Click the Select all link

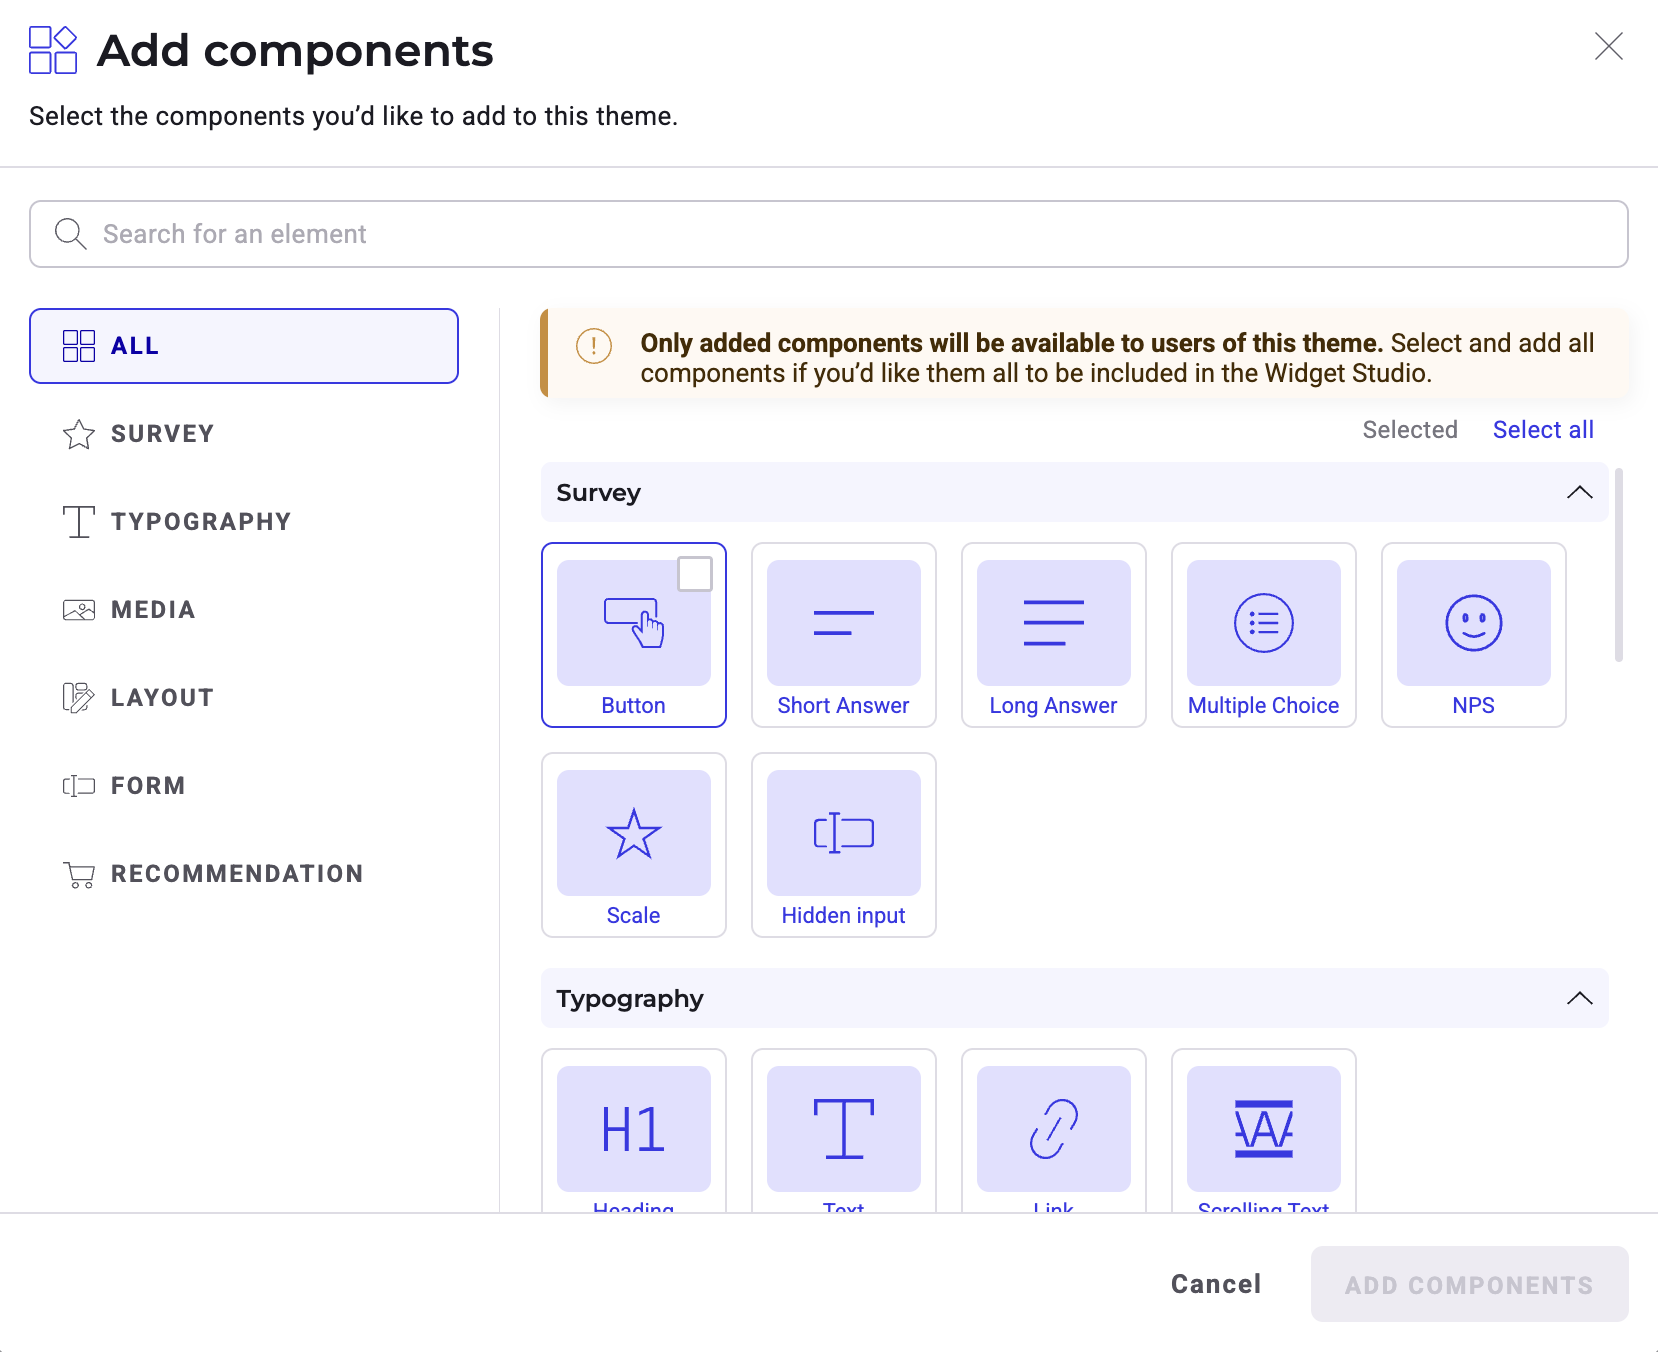pos(1542,430)
